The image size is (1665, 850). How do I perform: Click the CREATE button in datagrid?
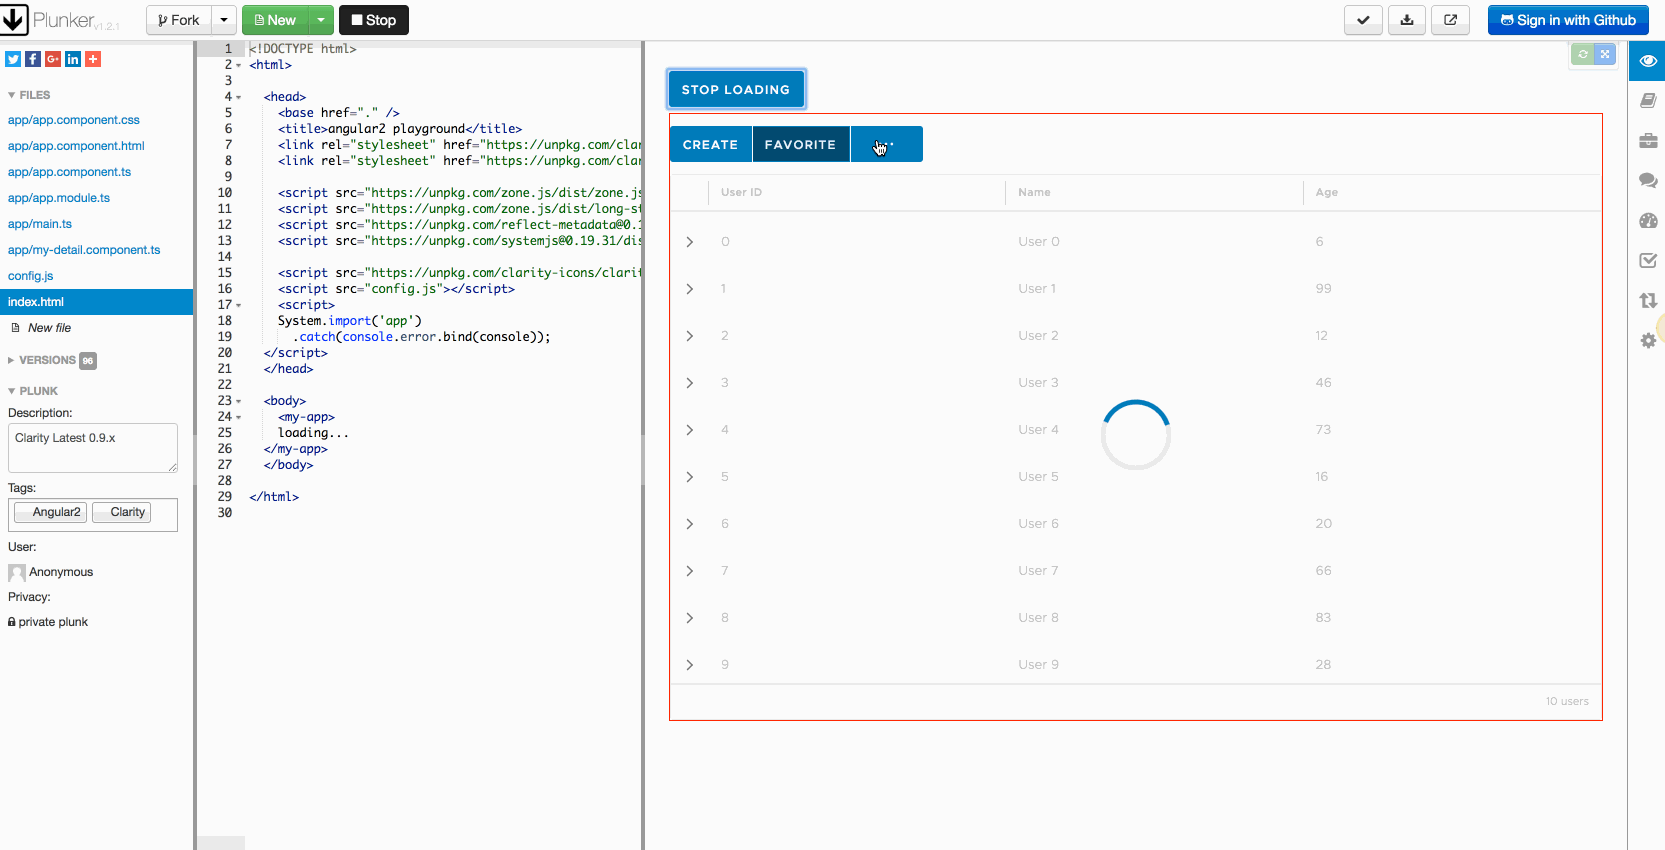point(710,144)
